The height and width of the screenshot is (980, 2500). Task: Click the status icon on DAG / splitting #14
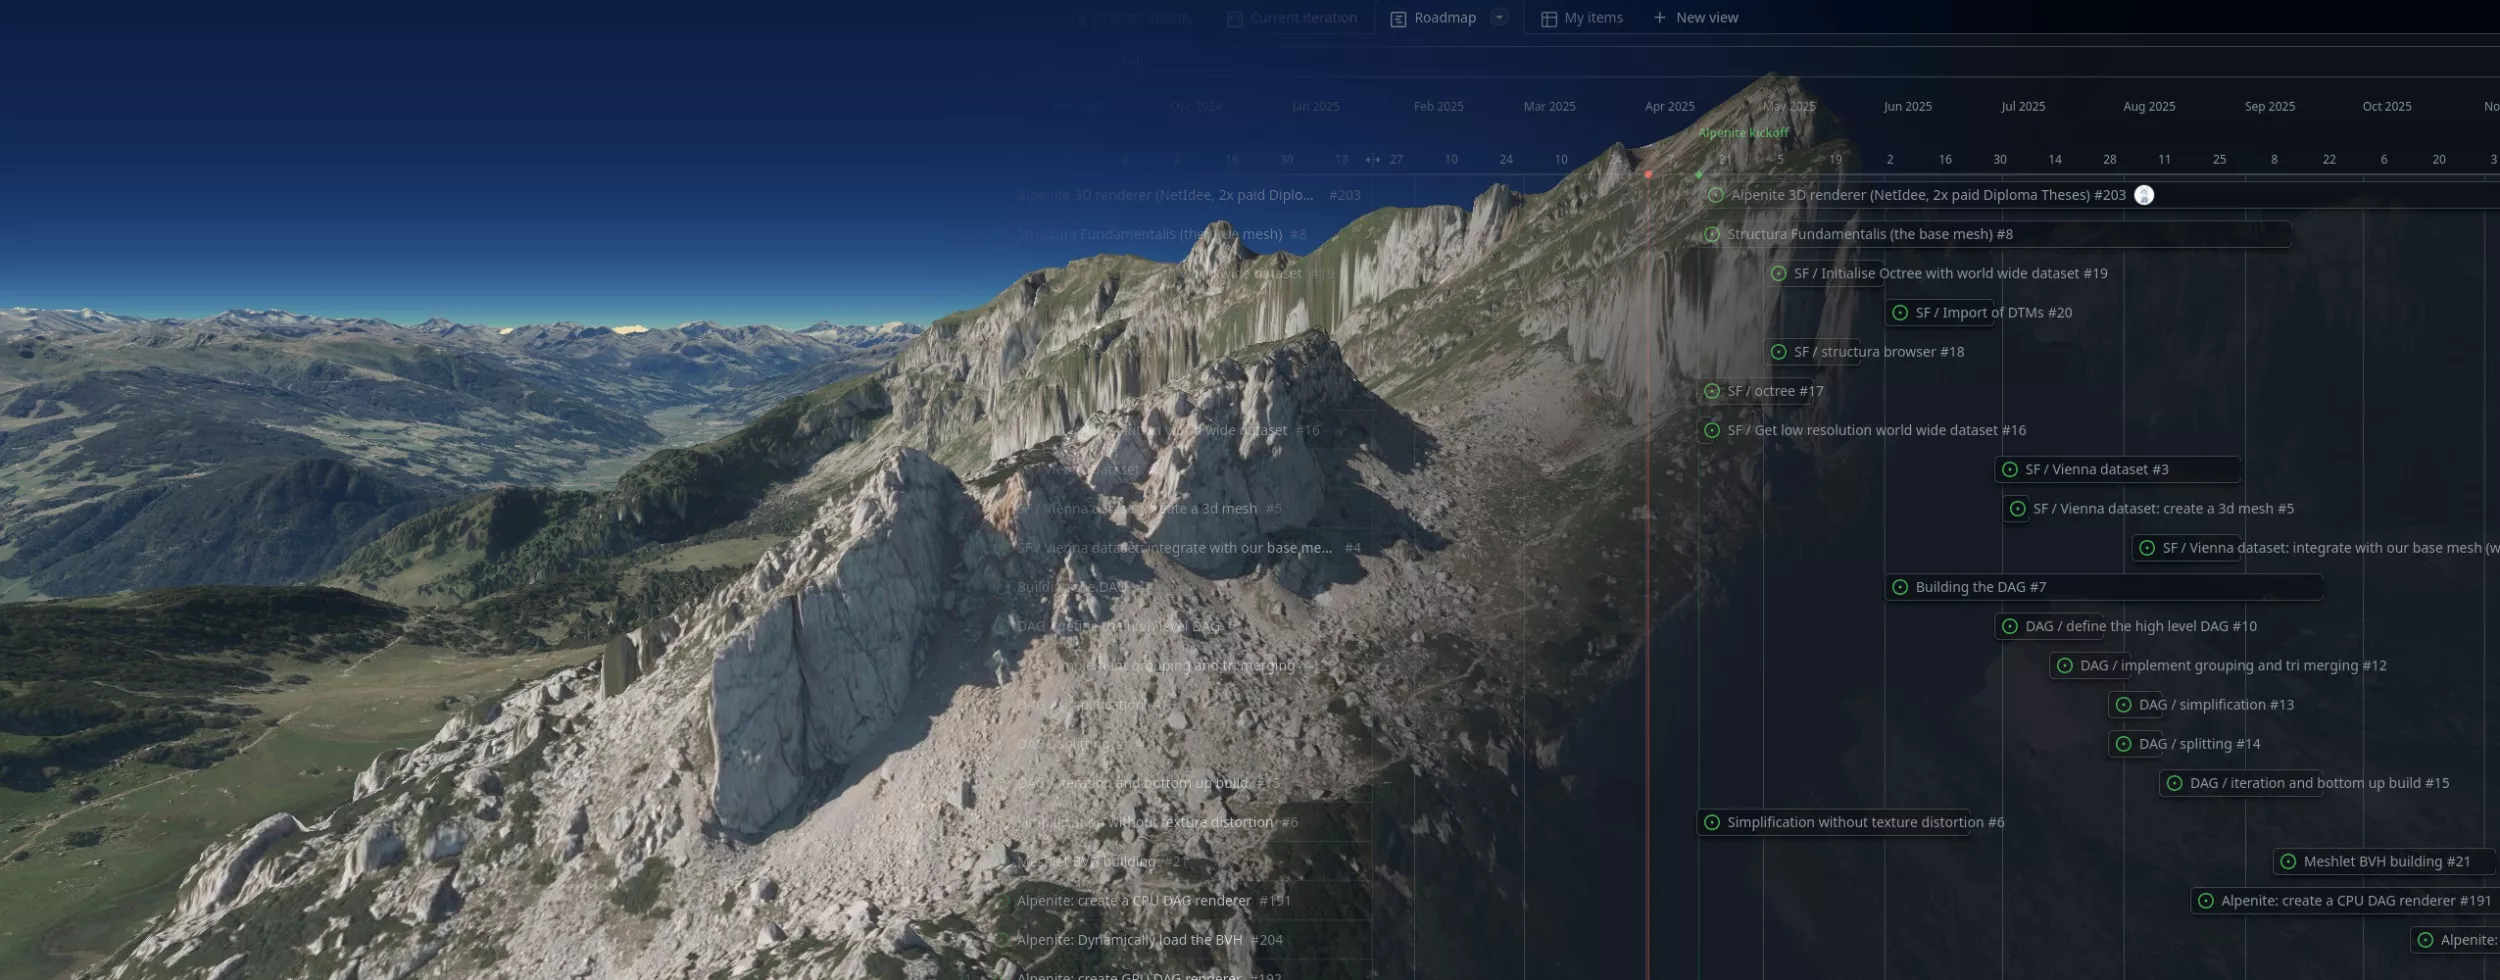[x=2123, y=744]
